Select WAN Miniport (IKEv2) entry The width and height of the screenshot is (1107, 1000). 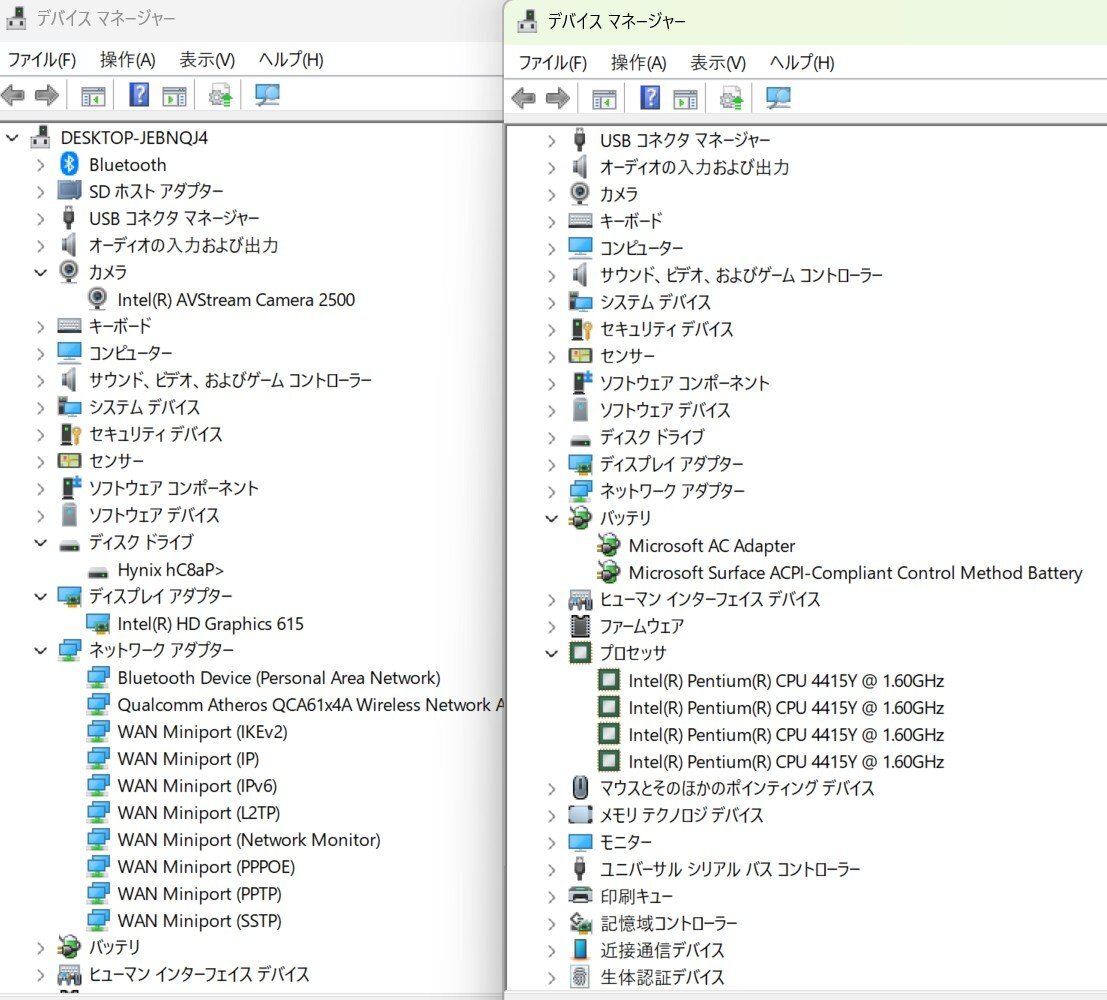(x=203, y=732)
